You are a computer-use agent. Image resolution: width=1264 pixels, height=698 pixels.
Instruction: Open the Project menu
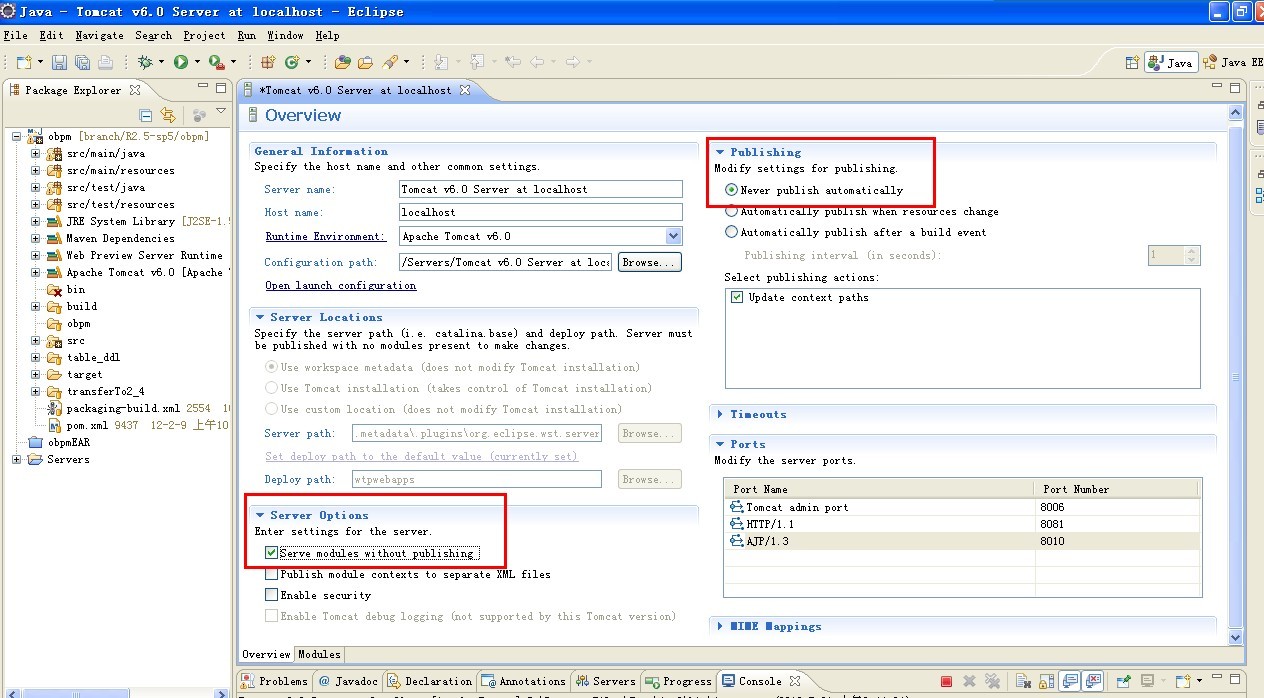coord(204,35)
